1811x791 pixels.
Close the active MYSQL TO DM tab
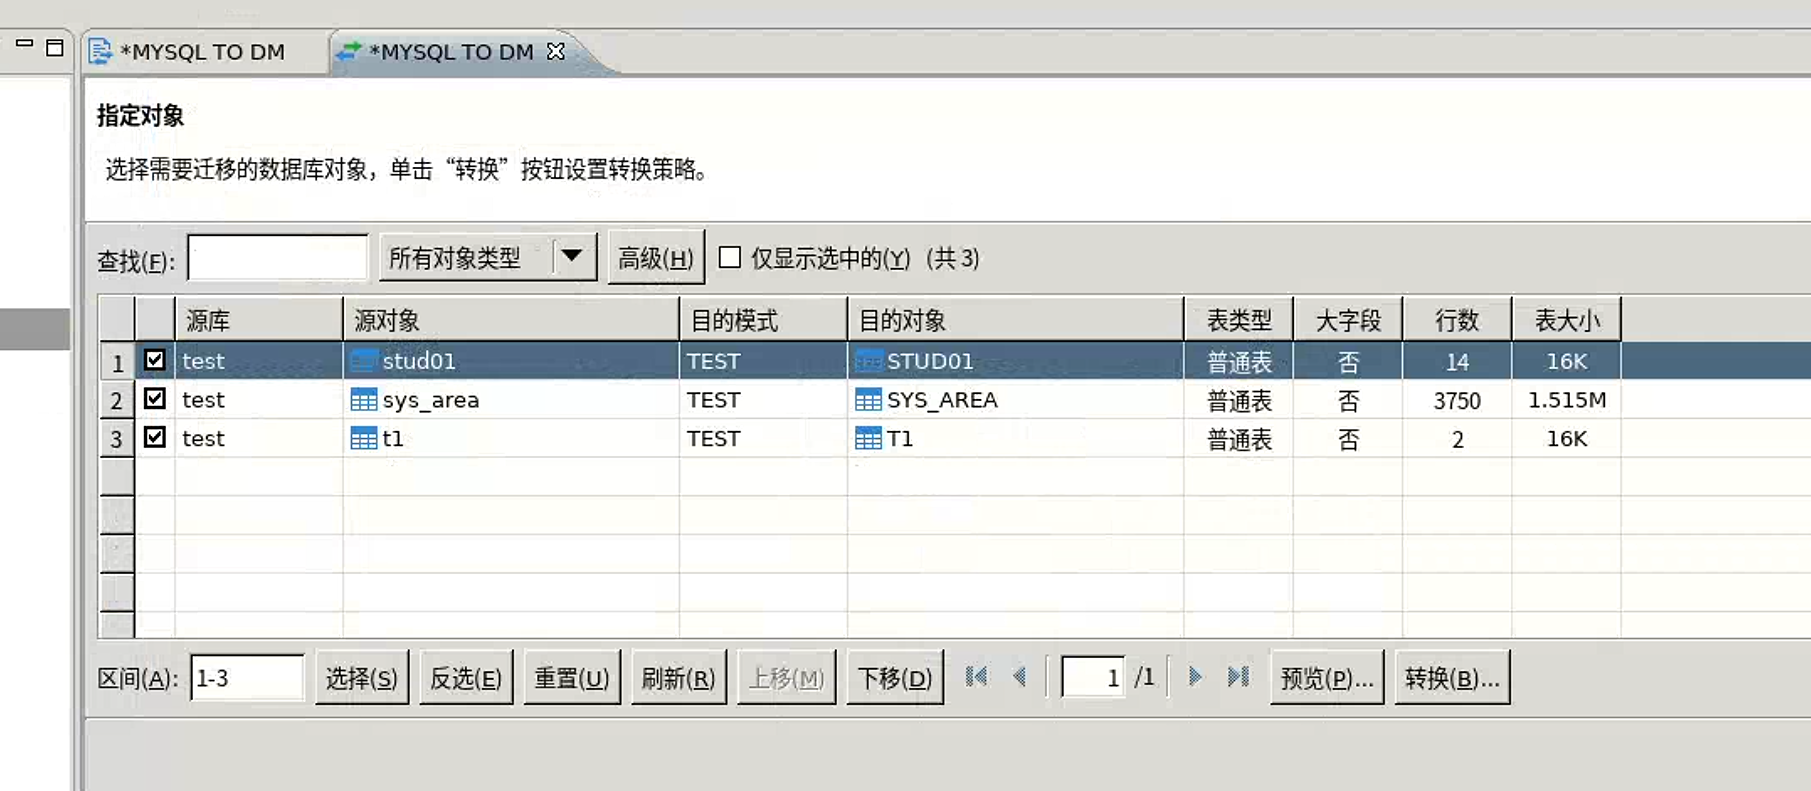click(556, 51)
